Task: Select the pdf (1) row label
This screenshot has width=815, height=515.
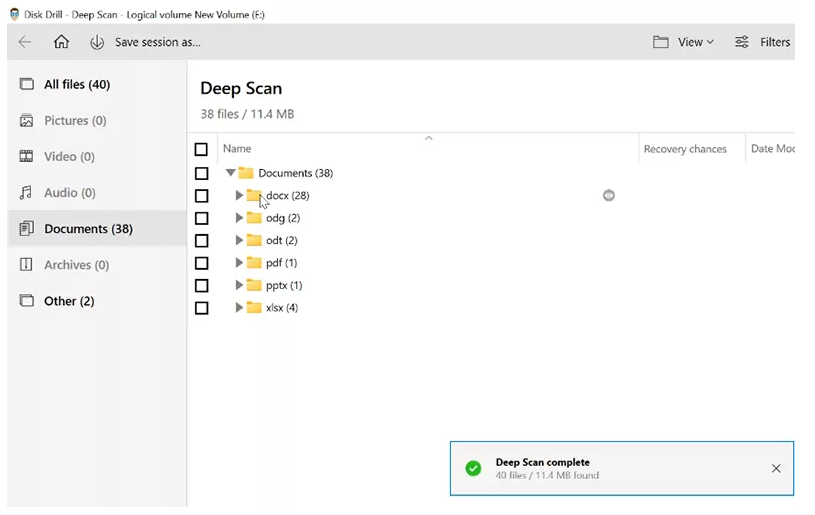Action: (281, 262)
